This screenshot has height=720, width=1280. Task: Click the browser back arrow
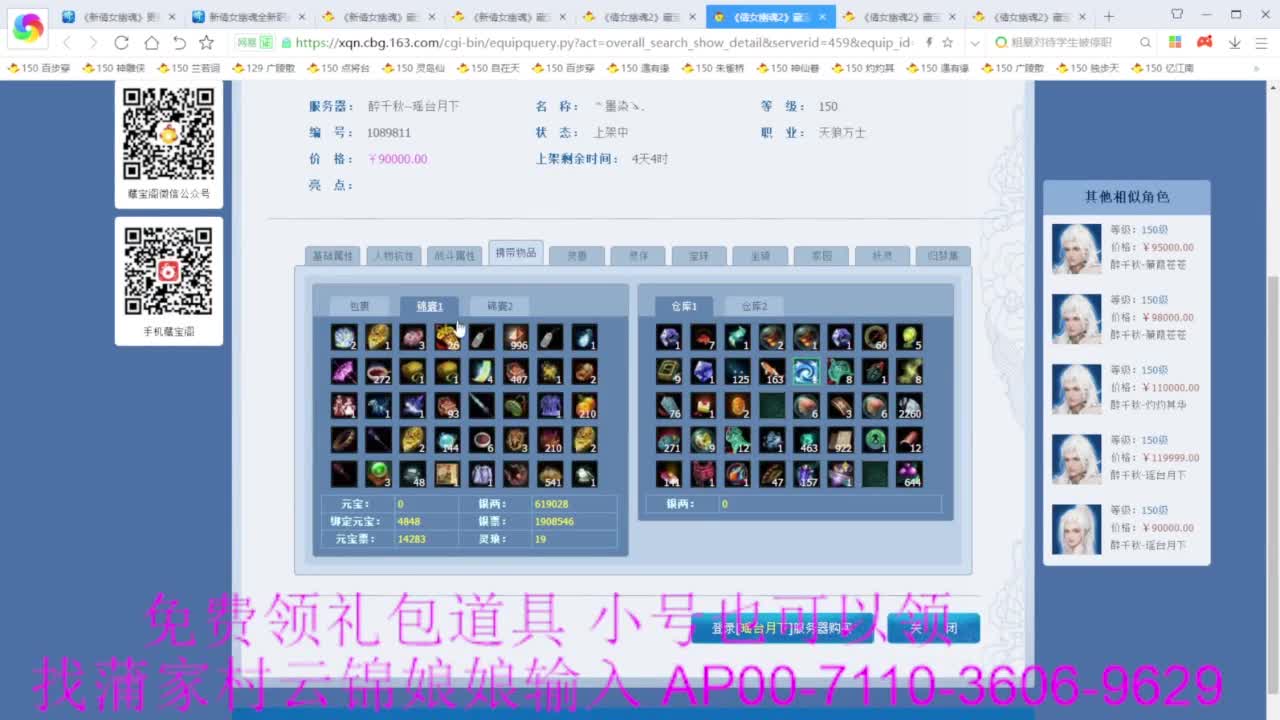pos(67,43)
